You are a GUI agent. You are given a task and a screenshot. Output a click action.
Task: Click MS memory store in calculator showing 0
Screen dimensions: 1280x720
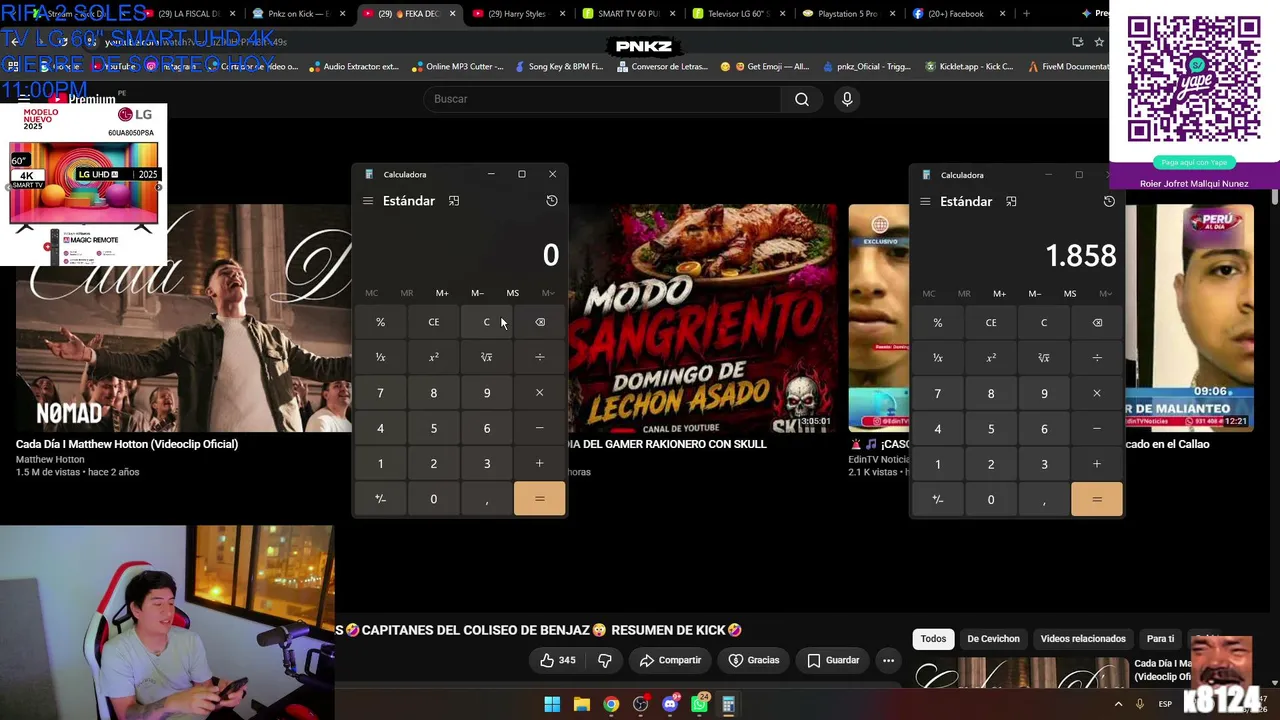click(513, 293)
